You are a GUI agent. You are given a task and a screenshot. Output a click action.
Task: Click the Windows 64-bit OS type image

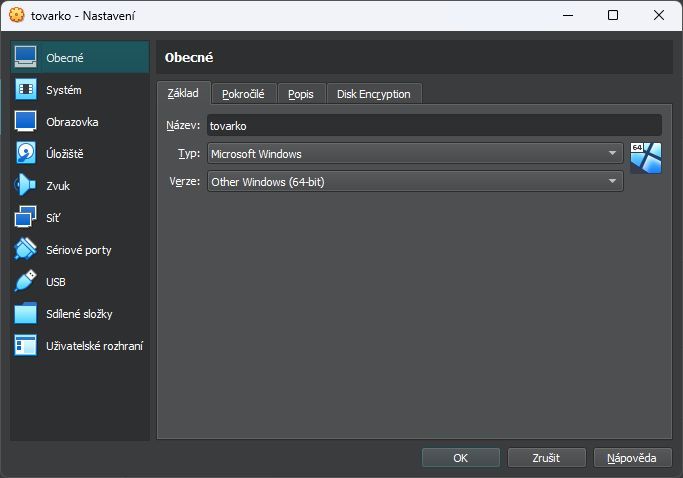645,158
